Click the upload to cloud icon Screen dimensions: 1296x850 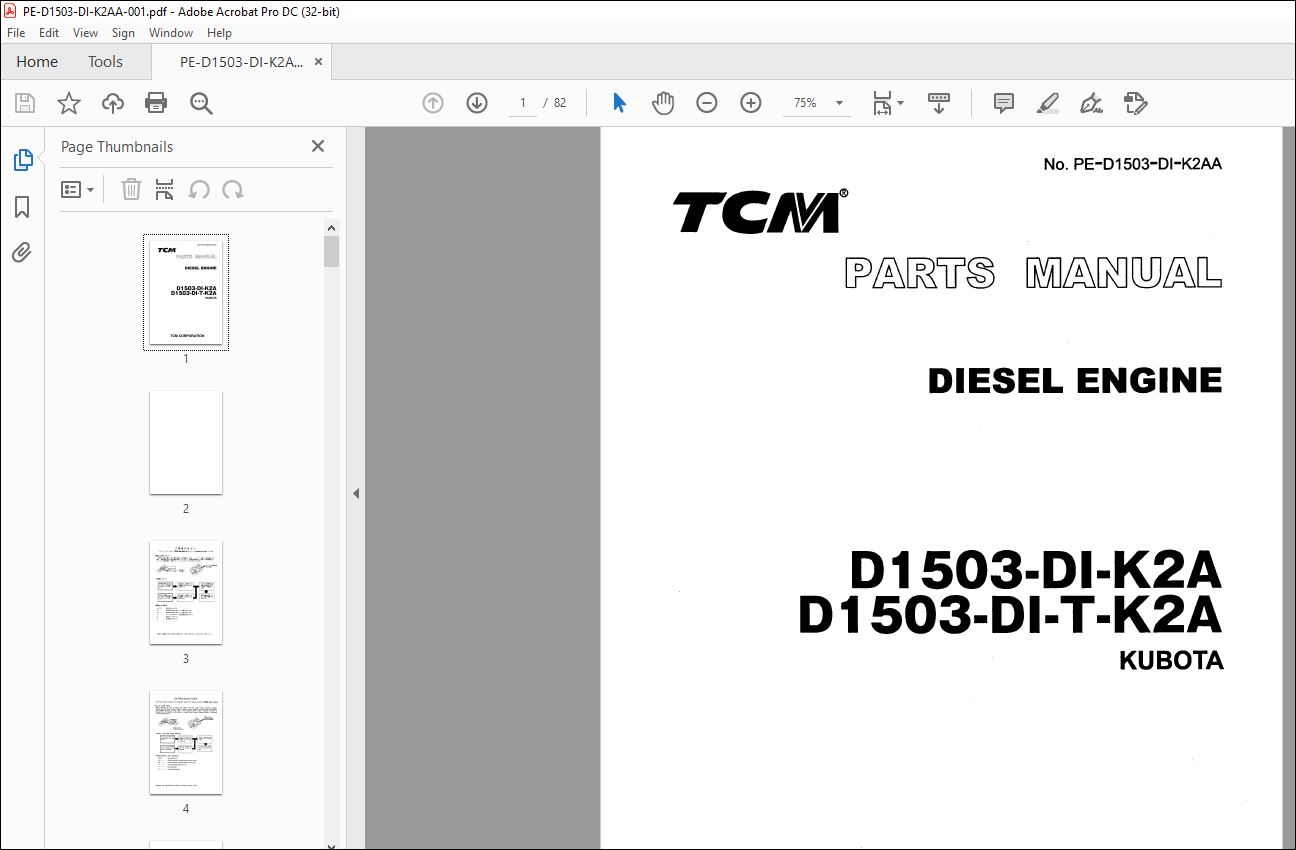pyautogui.click(x=113, y=103)
